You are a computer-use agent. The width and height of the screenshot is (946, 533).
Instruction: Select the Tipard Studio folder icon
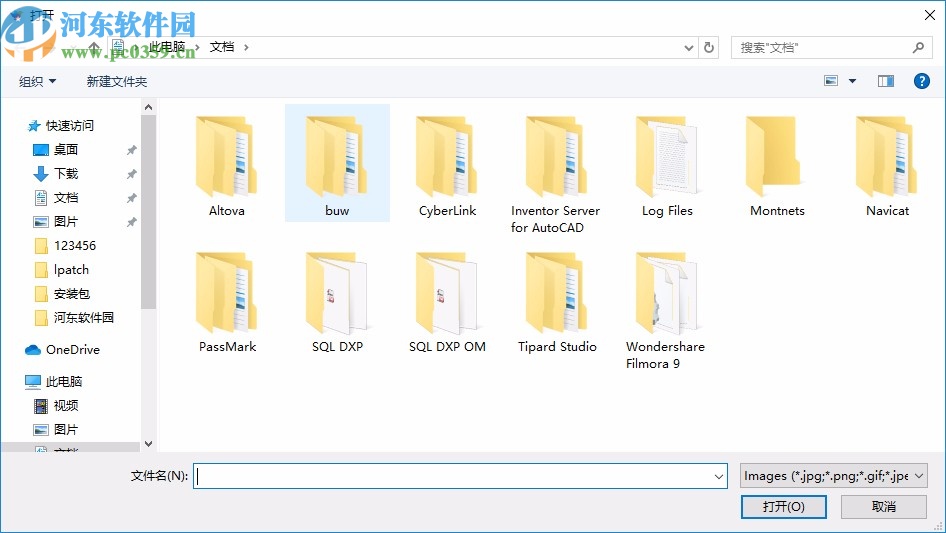557,293
